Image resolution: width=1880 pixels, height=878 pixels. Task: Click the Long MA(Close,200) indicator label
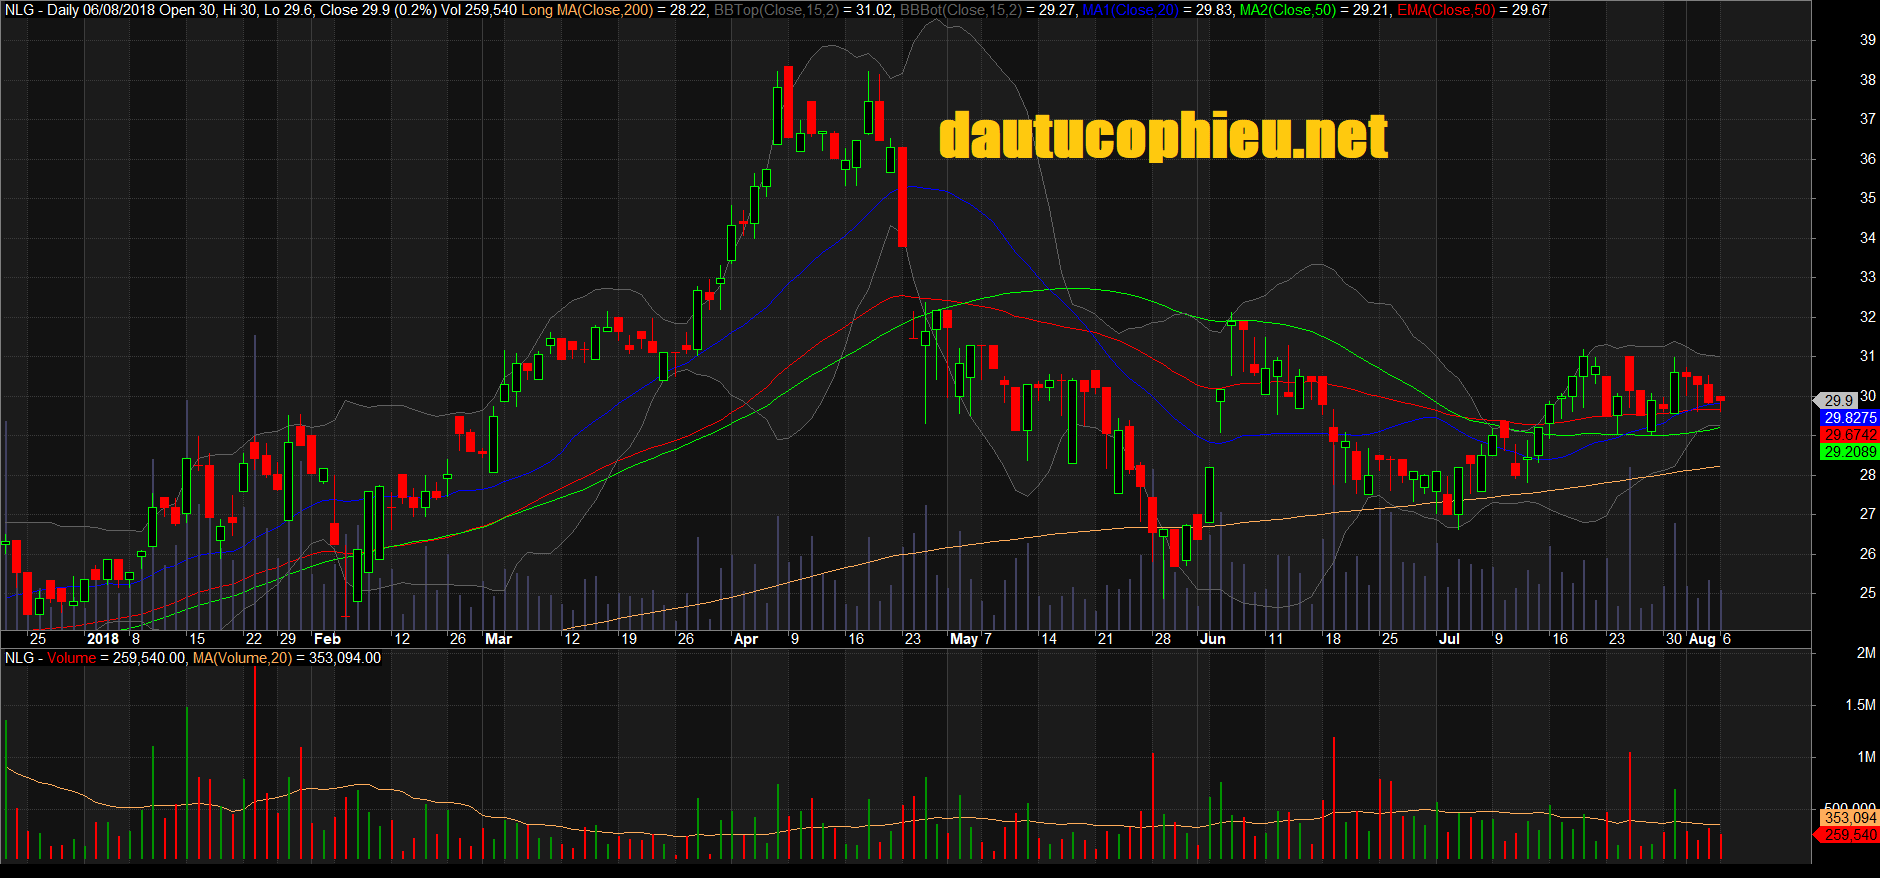point(587,10)
